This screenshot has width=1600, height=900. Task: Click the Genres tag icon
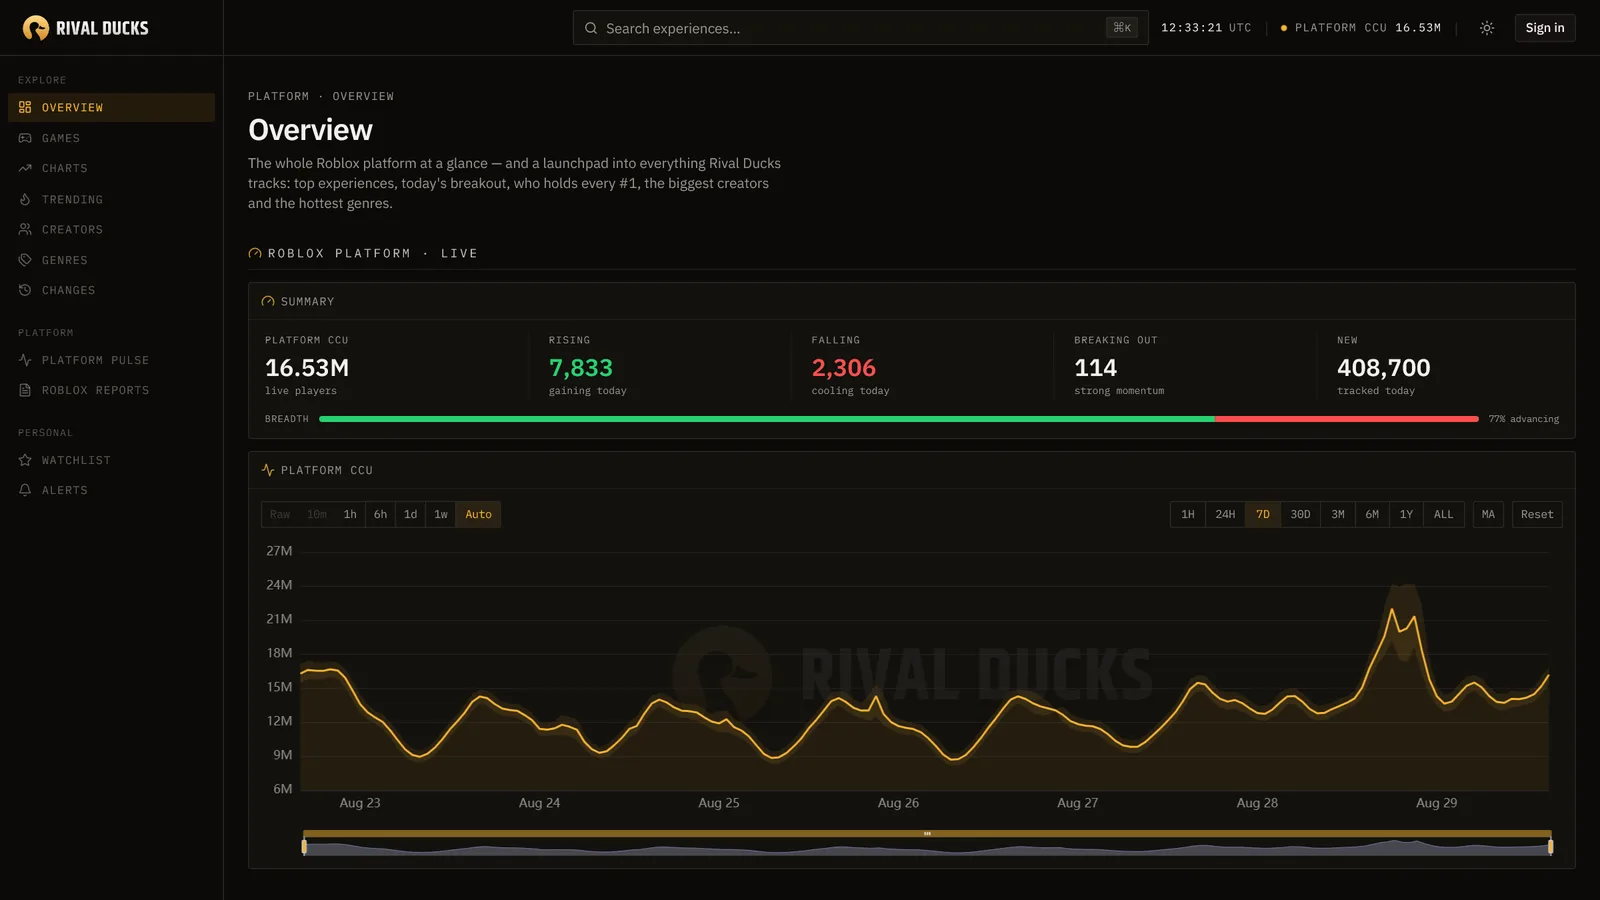tap(25, 260)
